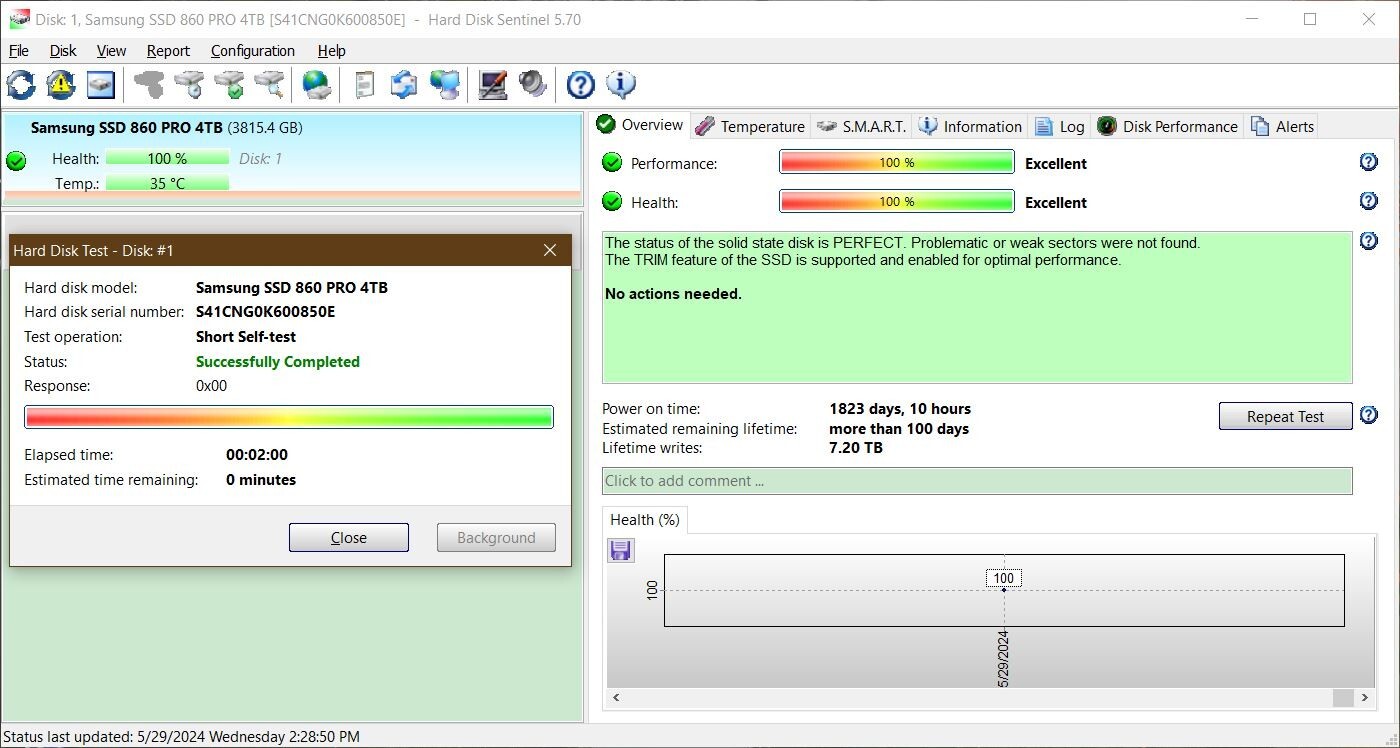
Task: Open the Report menu
Action: click(168, 51)
